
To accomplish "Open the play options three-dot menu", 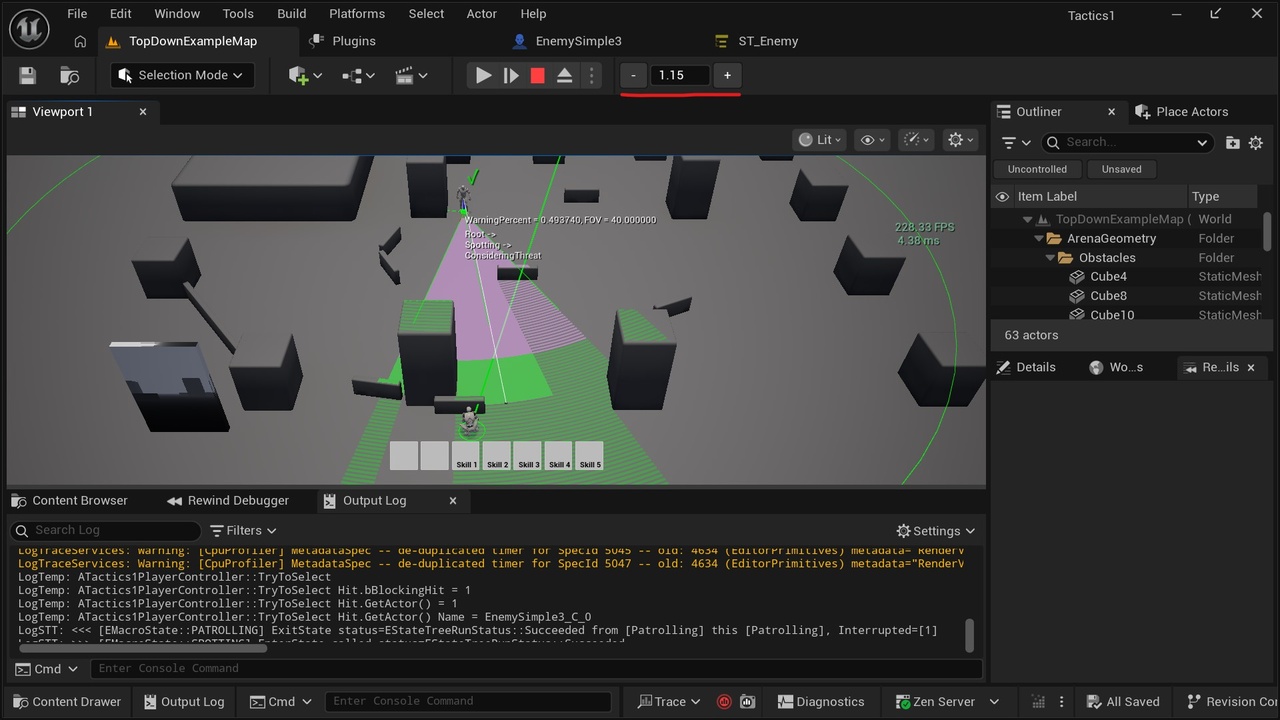I will click(591, 75).
